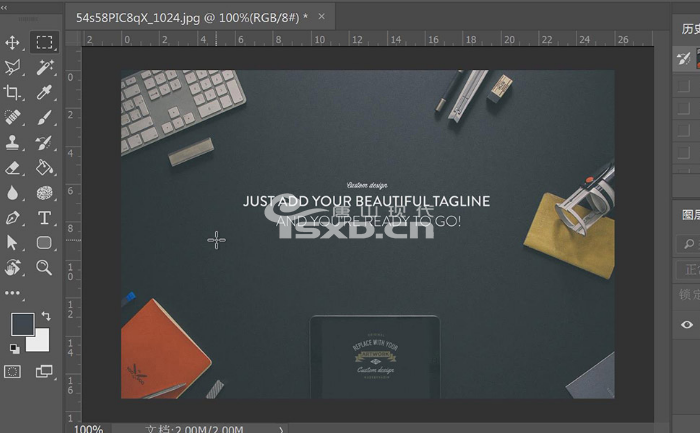This screenshot has width=700, height=433.
Task: Select the Rectangular Marquee tool
Action: [x=44, y=42]
